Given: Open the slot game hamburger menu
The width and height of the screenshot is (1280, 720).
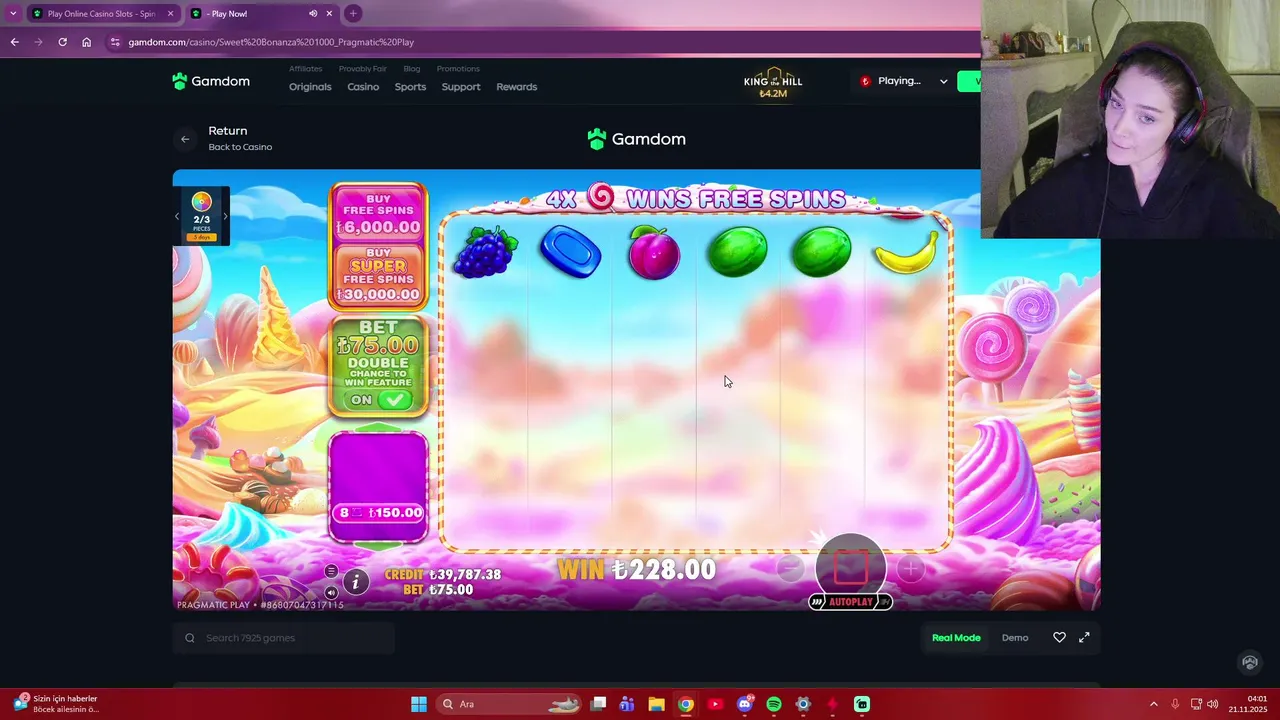Looking at the screenshot, I should 331,571.
